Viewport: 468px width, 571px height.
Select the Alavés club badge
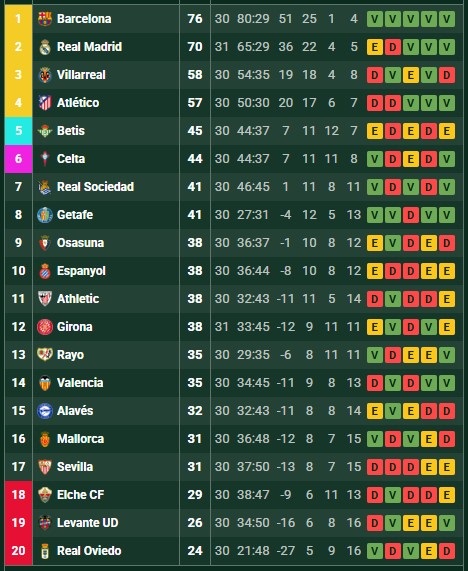[x=45, y=411]
